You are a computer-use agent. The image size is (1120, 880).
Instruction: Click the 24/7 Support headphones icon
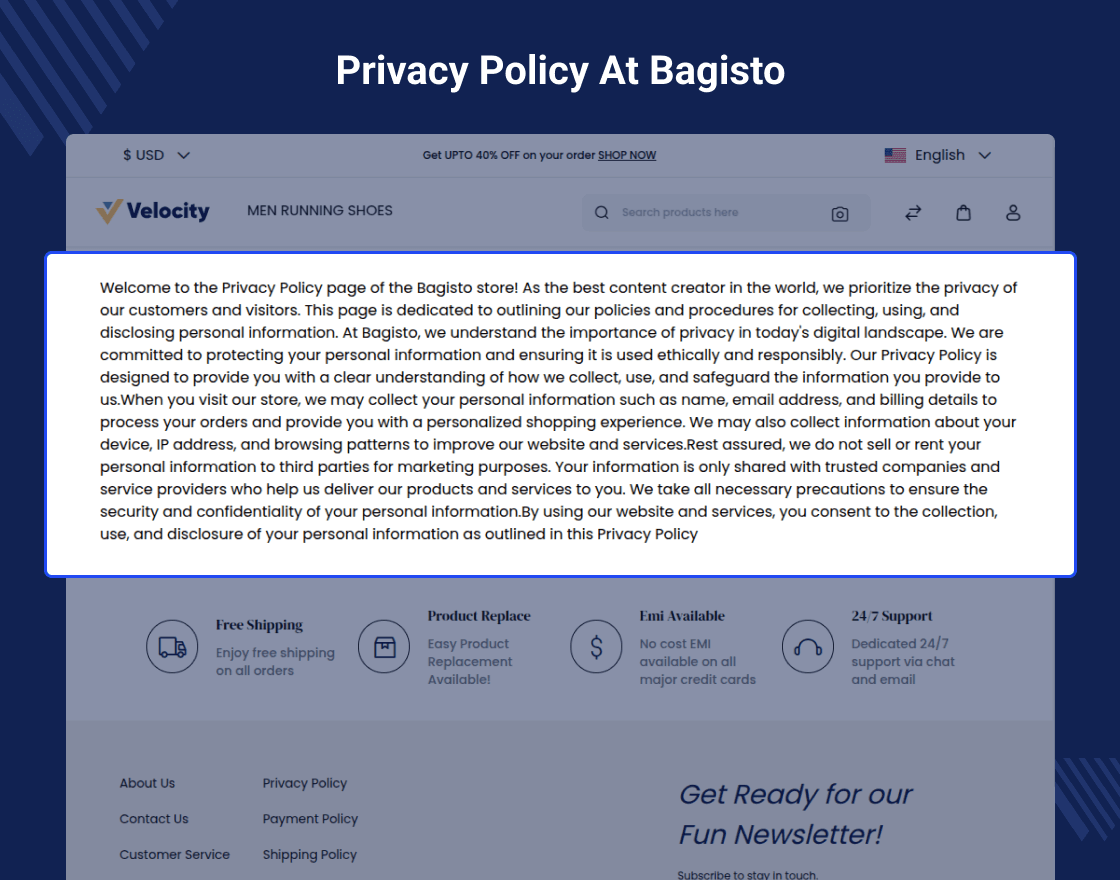pyautogui.click(x=808, y=647)
